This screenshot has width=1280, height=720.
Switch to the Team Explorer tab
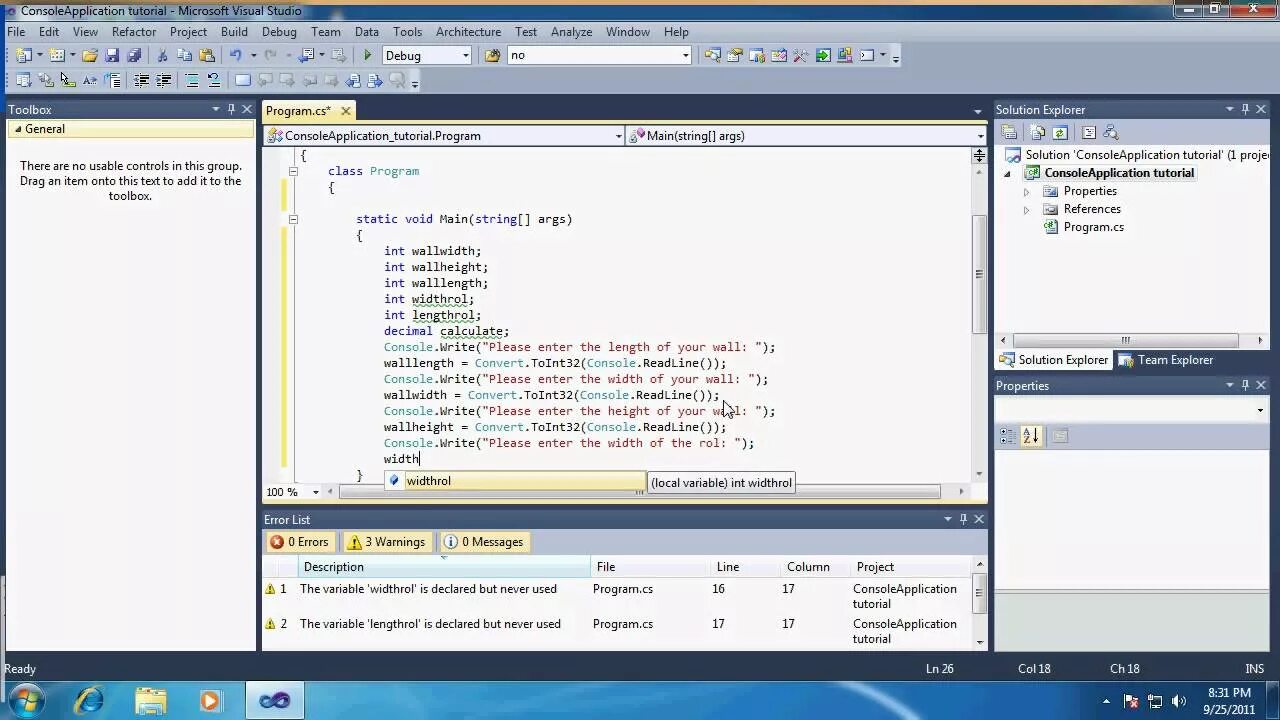tap(1166, 360)
